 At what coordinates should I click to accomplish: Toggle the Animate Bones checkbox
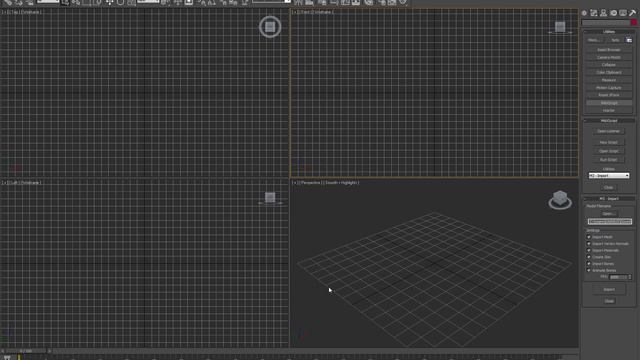coord(589,270)
